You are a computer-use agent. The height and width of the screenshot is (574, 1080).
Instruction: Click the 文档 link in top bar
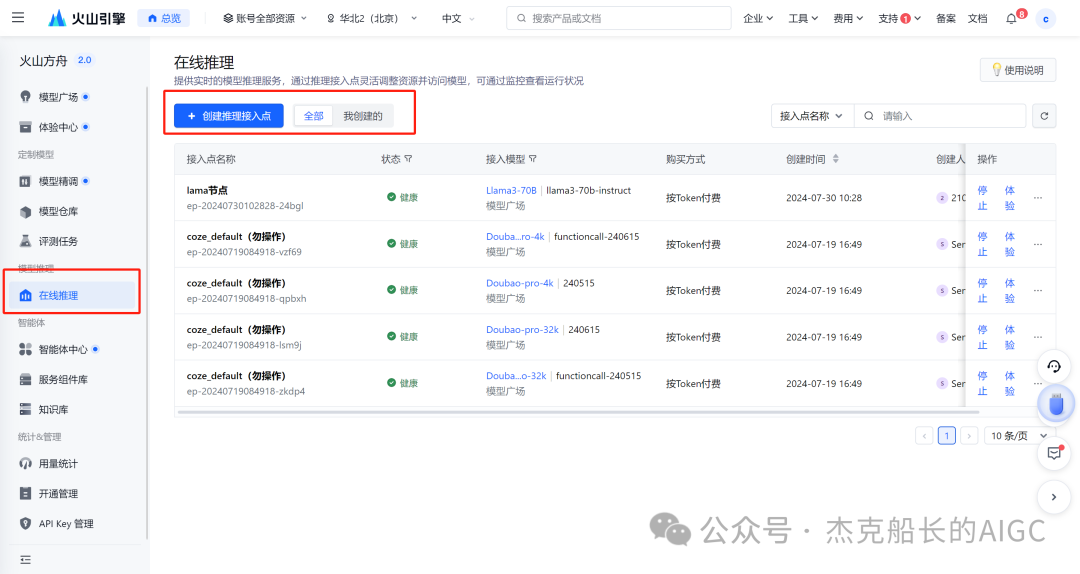click(x=977, y=19)
